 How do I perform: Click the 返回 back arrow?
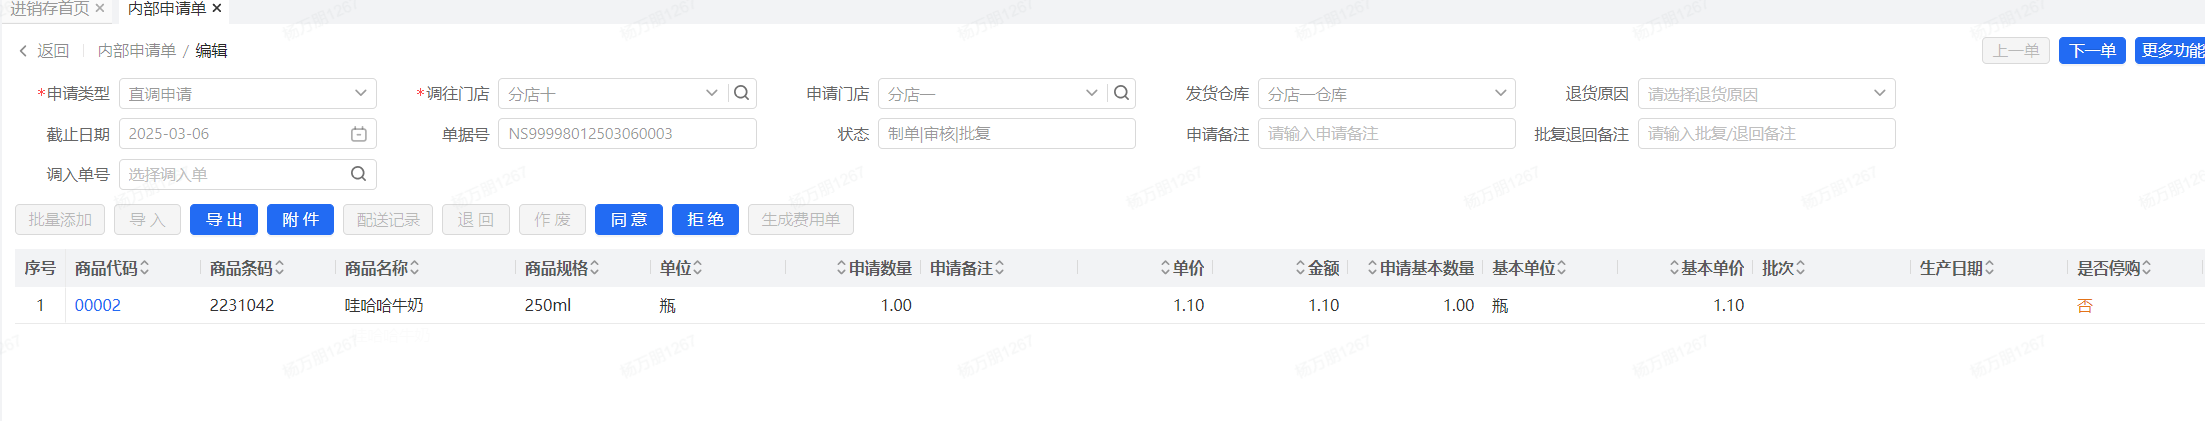[x=23, y=51]
